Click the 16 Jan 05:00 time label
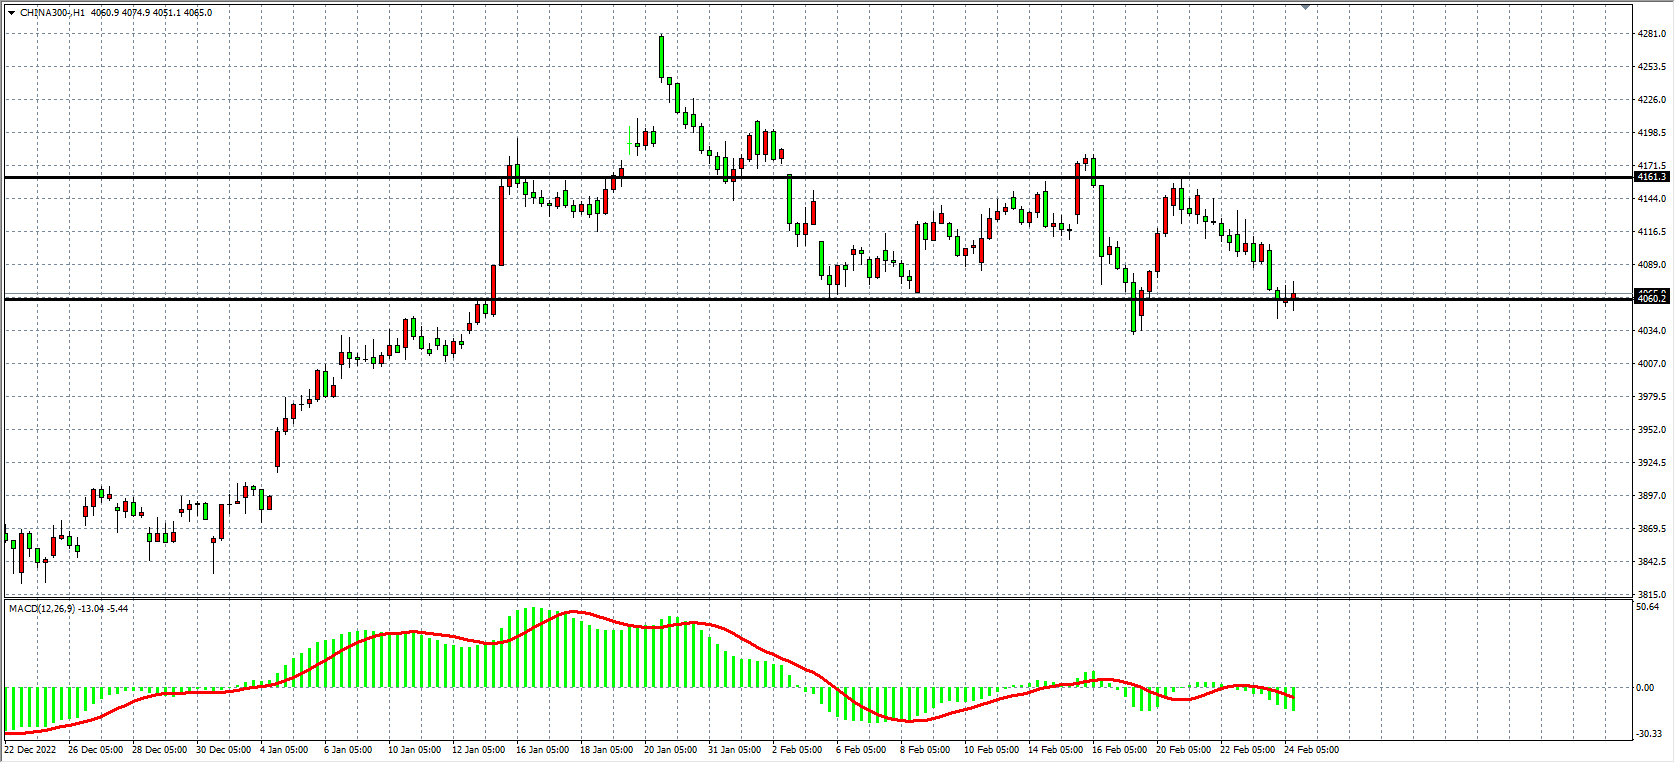 [542, 749]
